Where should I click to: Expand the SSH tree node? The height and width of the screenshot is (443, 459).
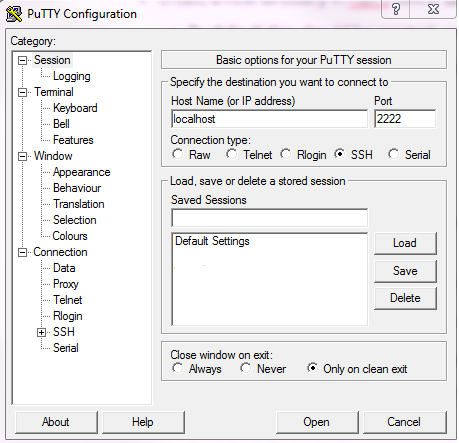pyautogui.click(x=41, y=332)
